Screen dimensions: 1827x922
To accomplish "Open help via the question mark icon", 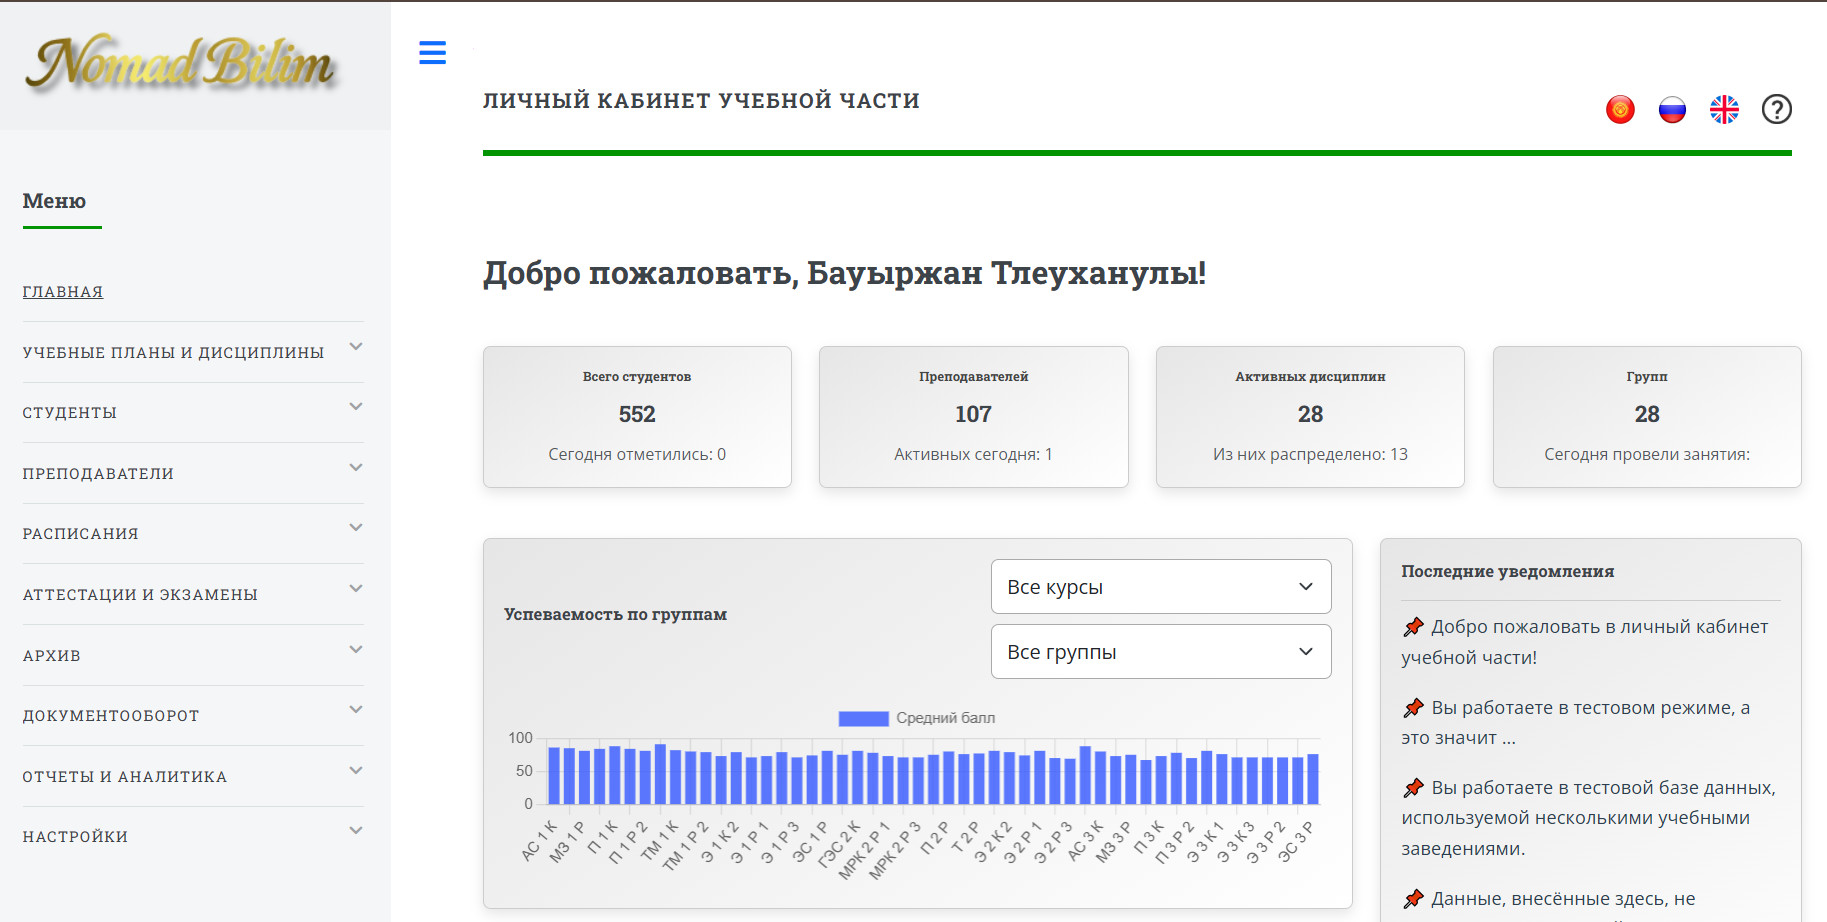I will (x=1776, y=109).
